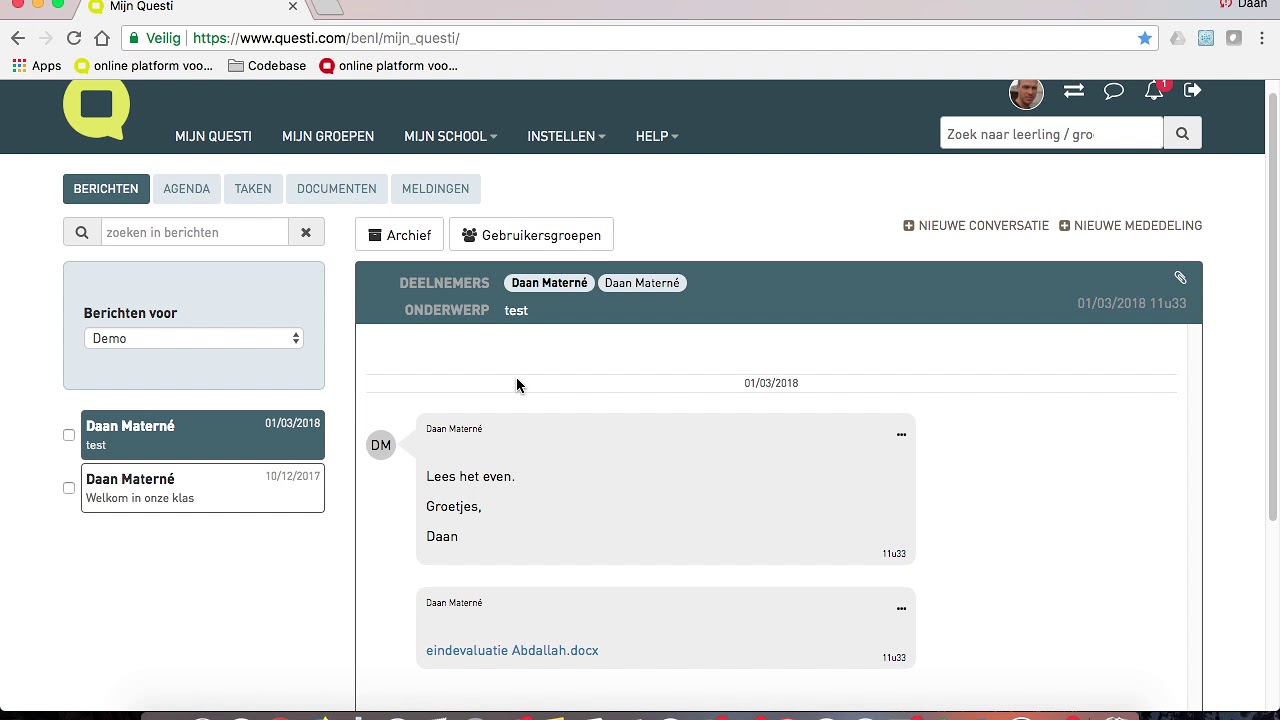Screen dimensions: 1280x720
Task: Open the red-icon 'online platform voo...' bookmark
Action: click(389, 66)
